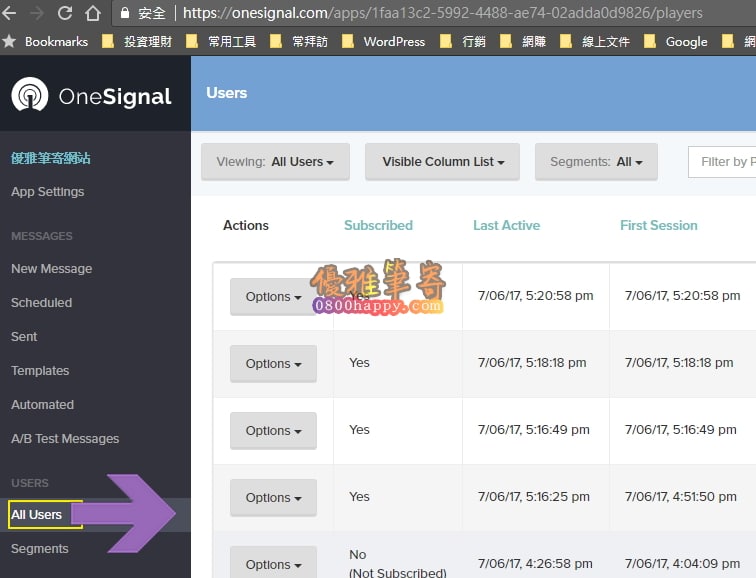Reload the page with refresh icon
Image resolution: width=756 pixels, height=578 pixels.
pos(65,13)
